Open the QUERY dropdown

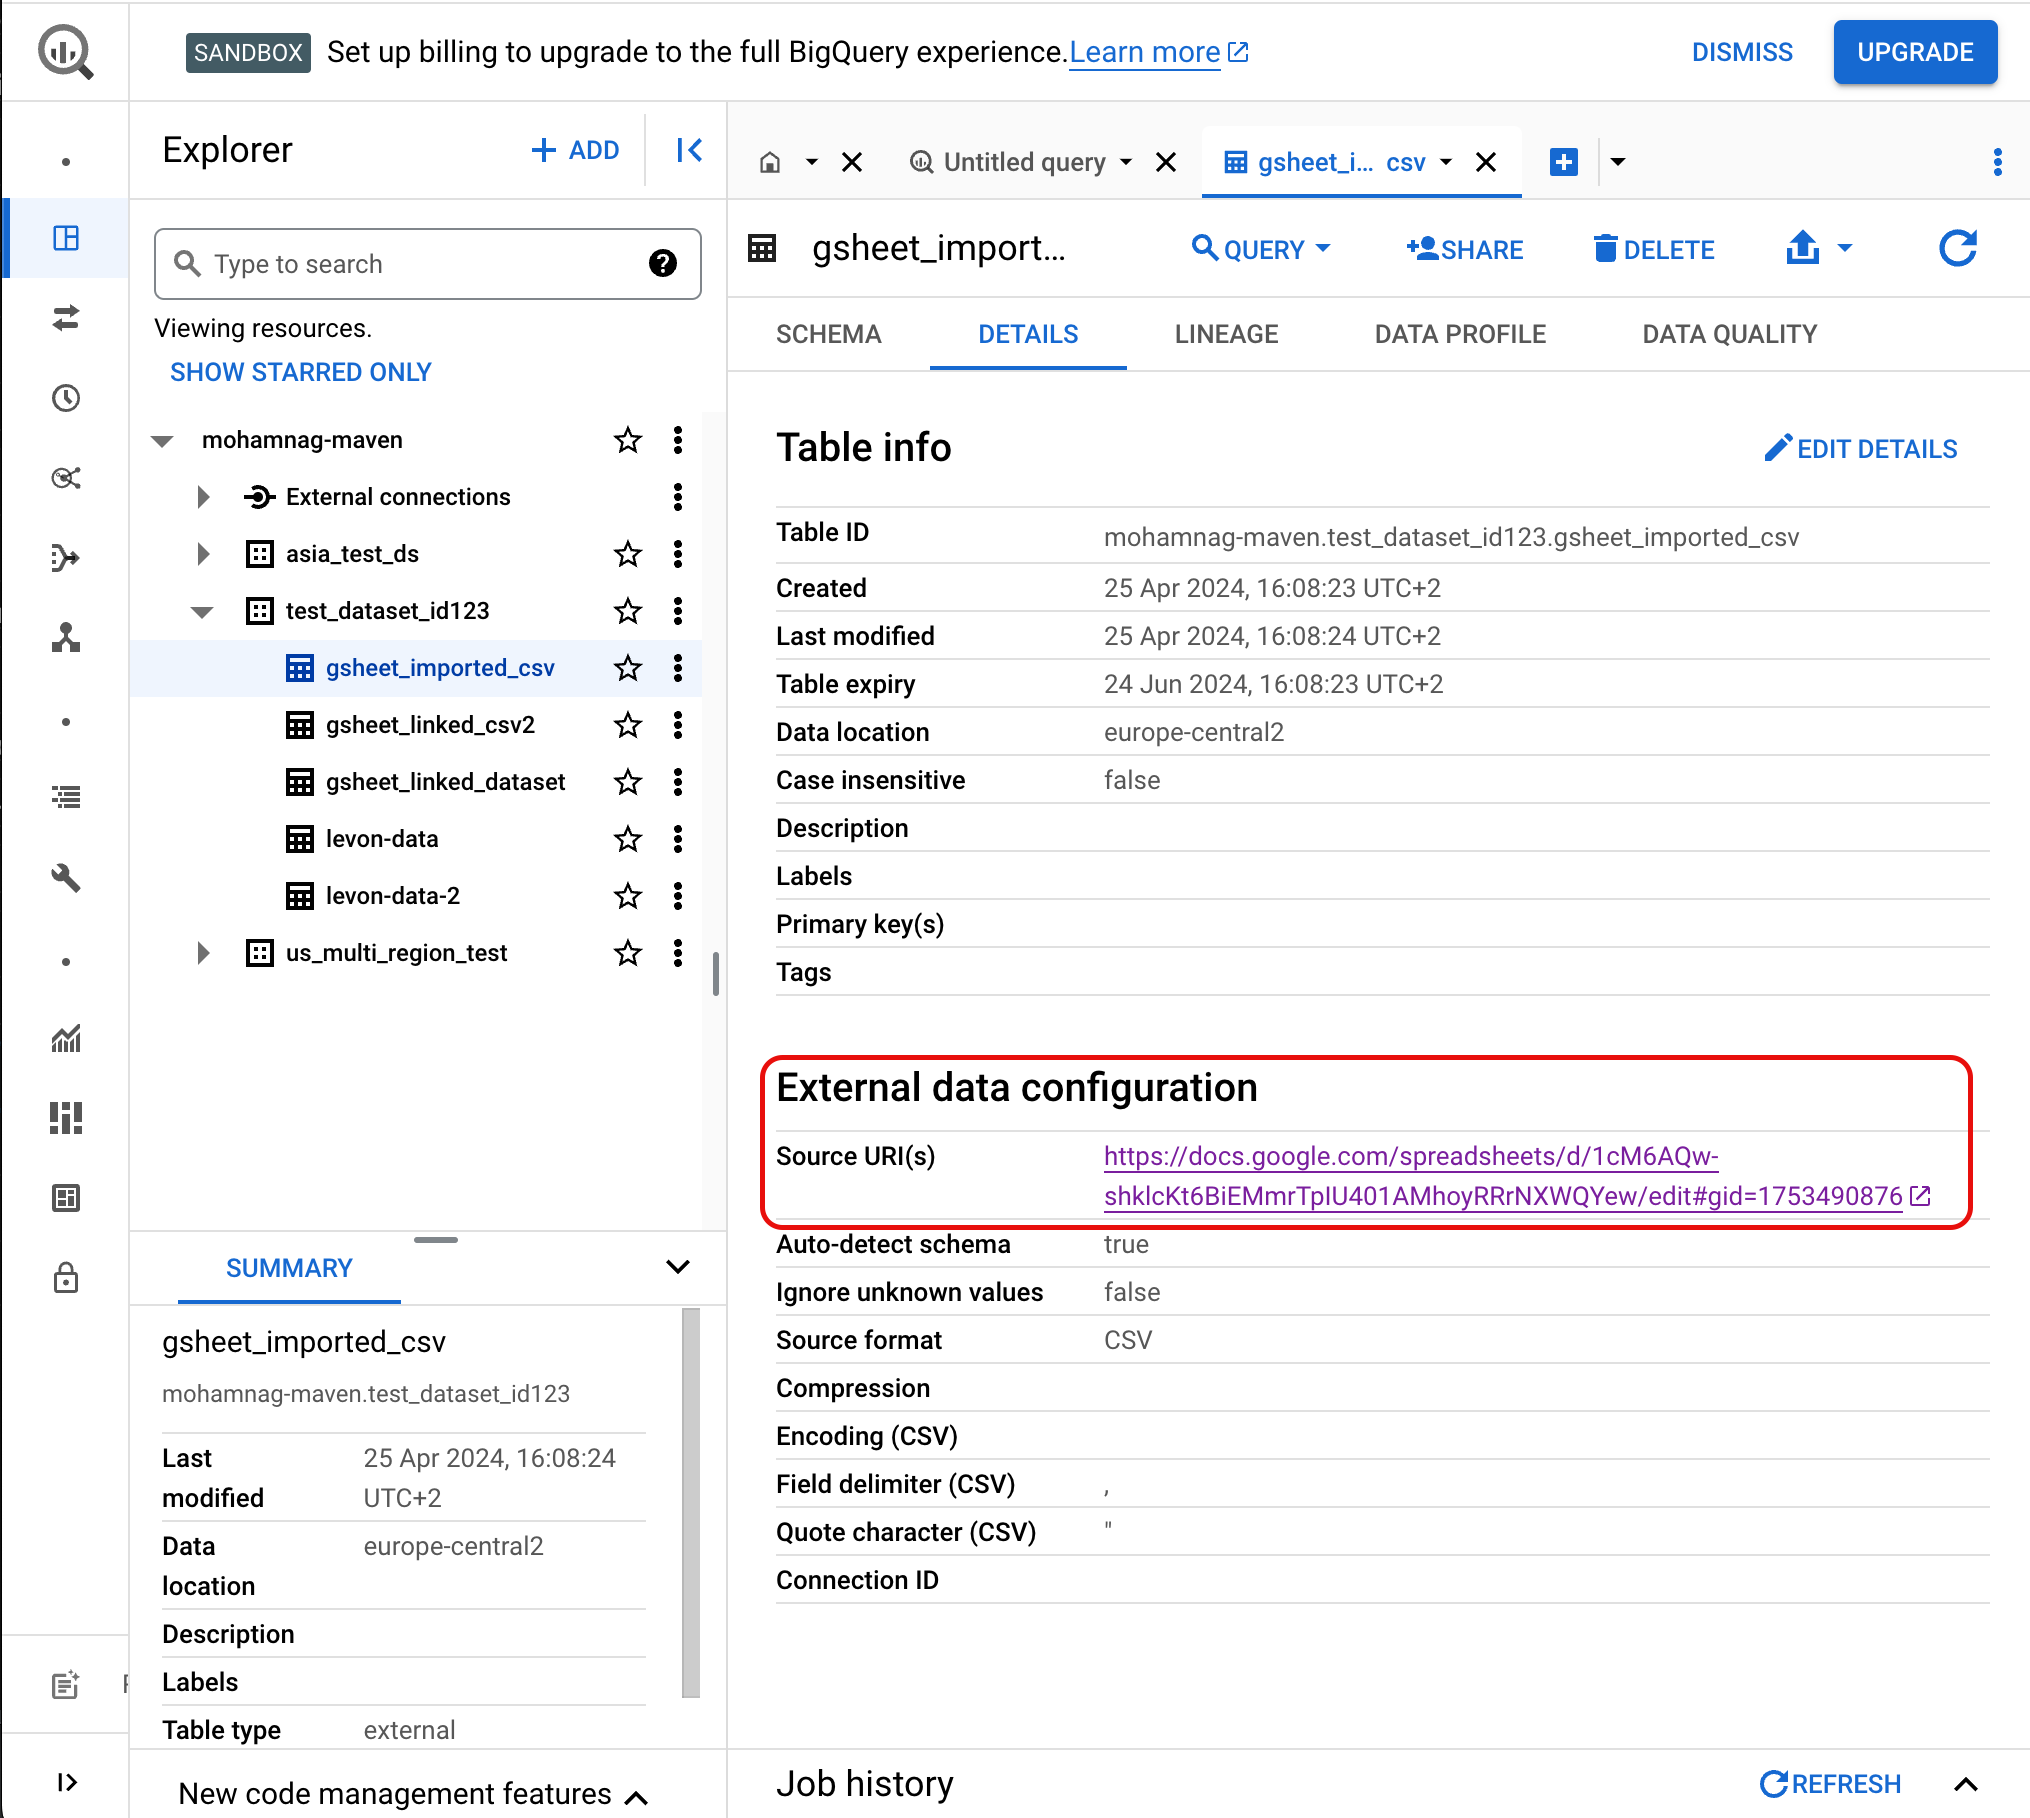point(1262,249)
